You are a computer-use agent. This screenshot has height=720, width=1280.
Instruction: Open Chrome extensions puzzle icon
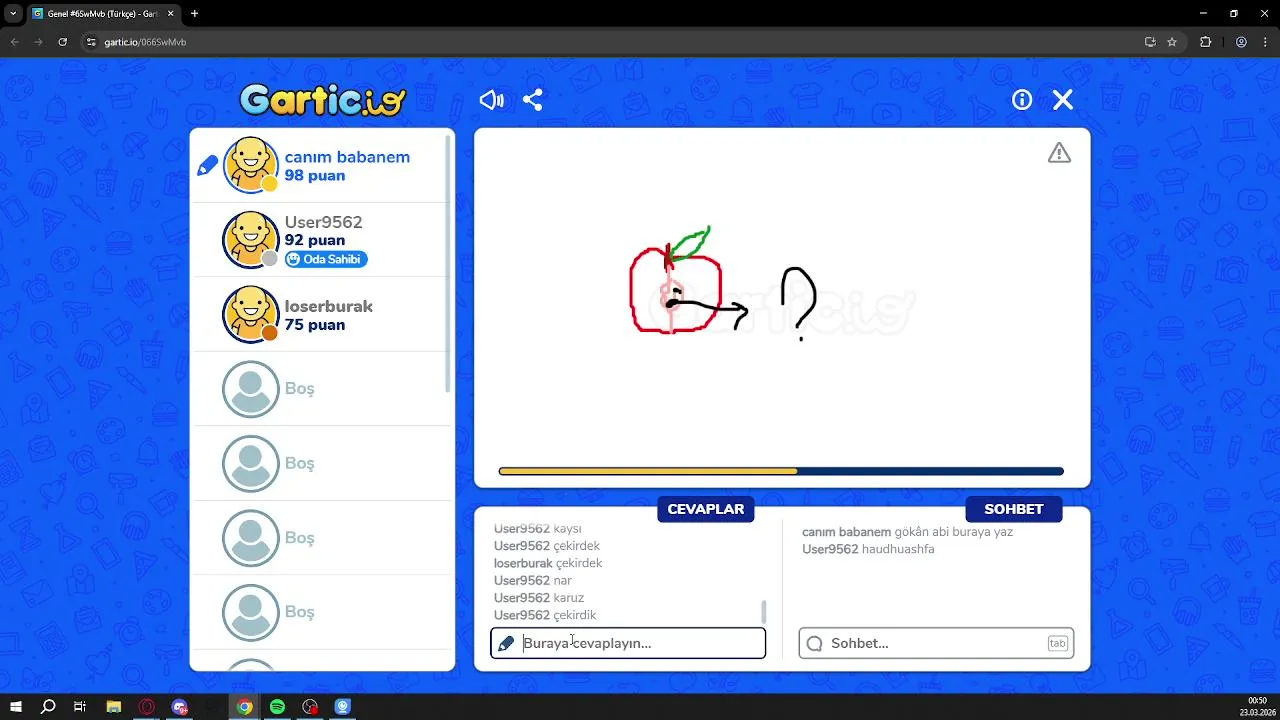[x=1205, y=42]
